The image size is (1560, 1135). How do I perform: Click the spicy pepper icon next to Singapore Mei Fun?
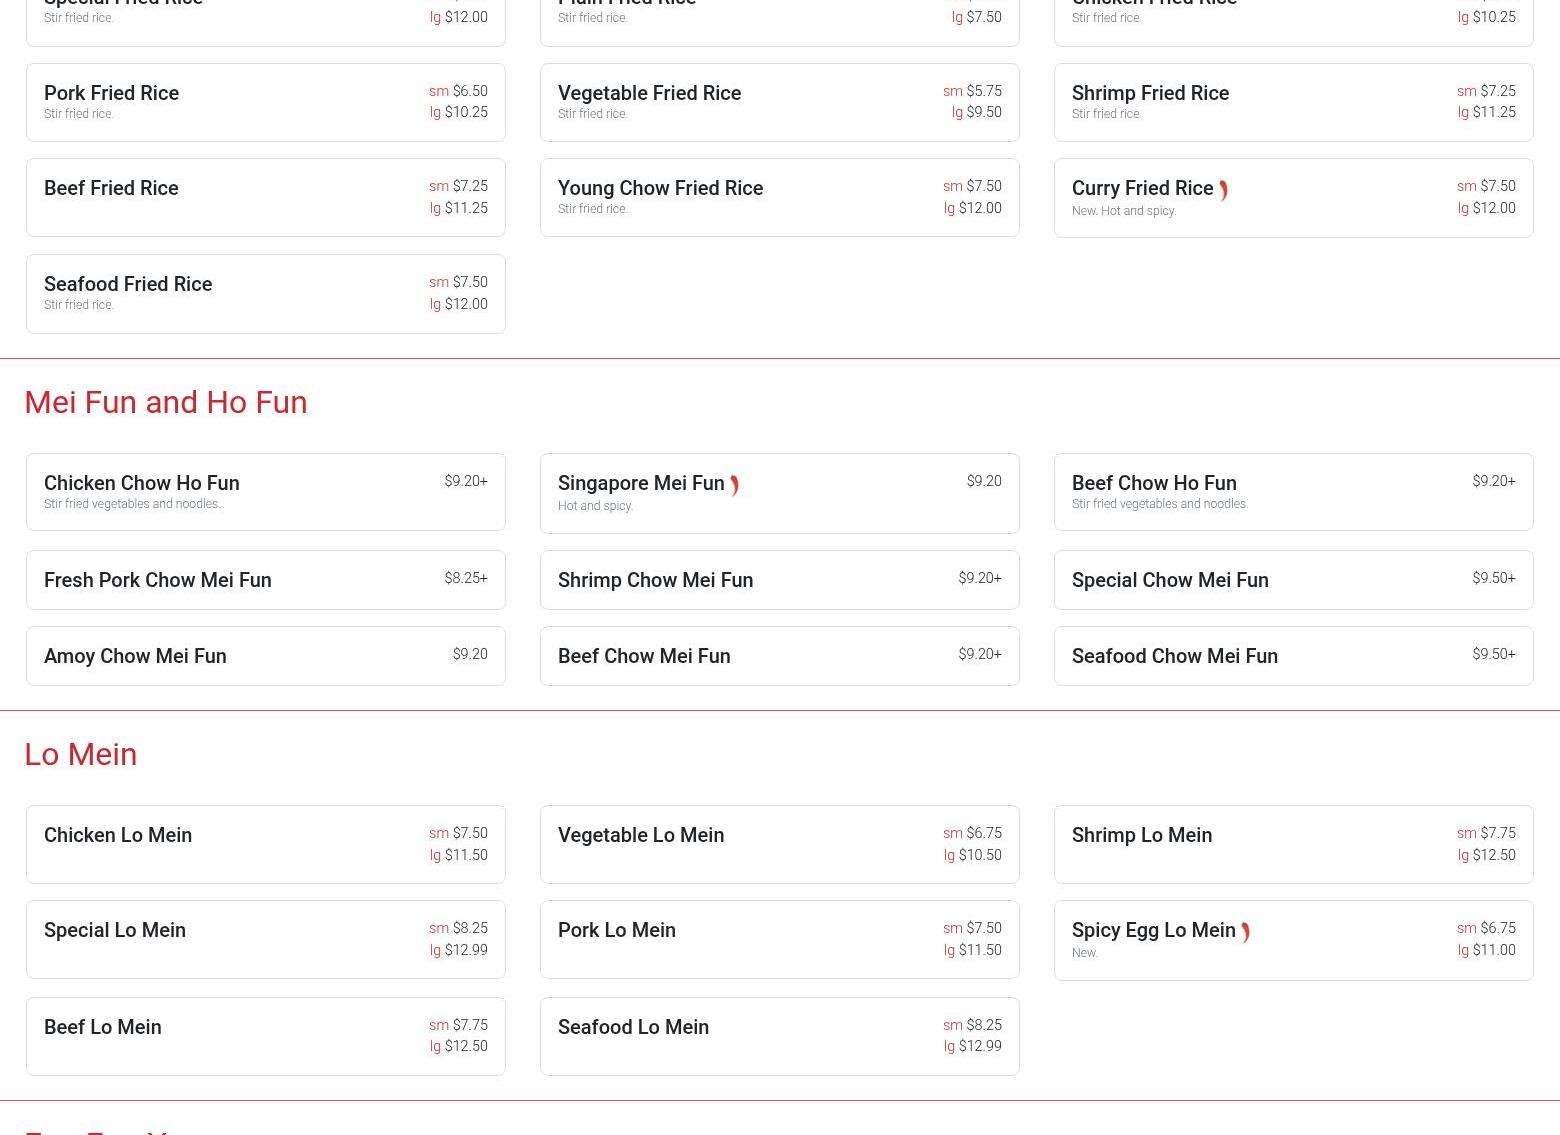[x=734, y=485]
